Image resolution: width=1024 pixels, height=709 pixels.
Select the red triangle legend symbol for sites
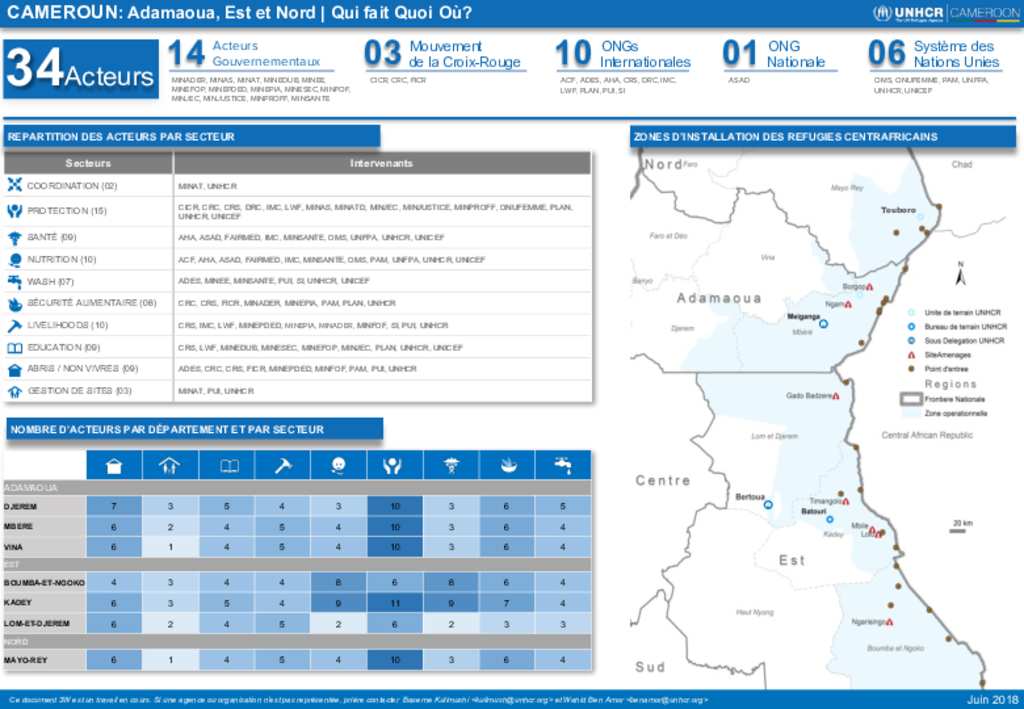(911, 355)
